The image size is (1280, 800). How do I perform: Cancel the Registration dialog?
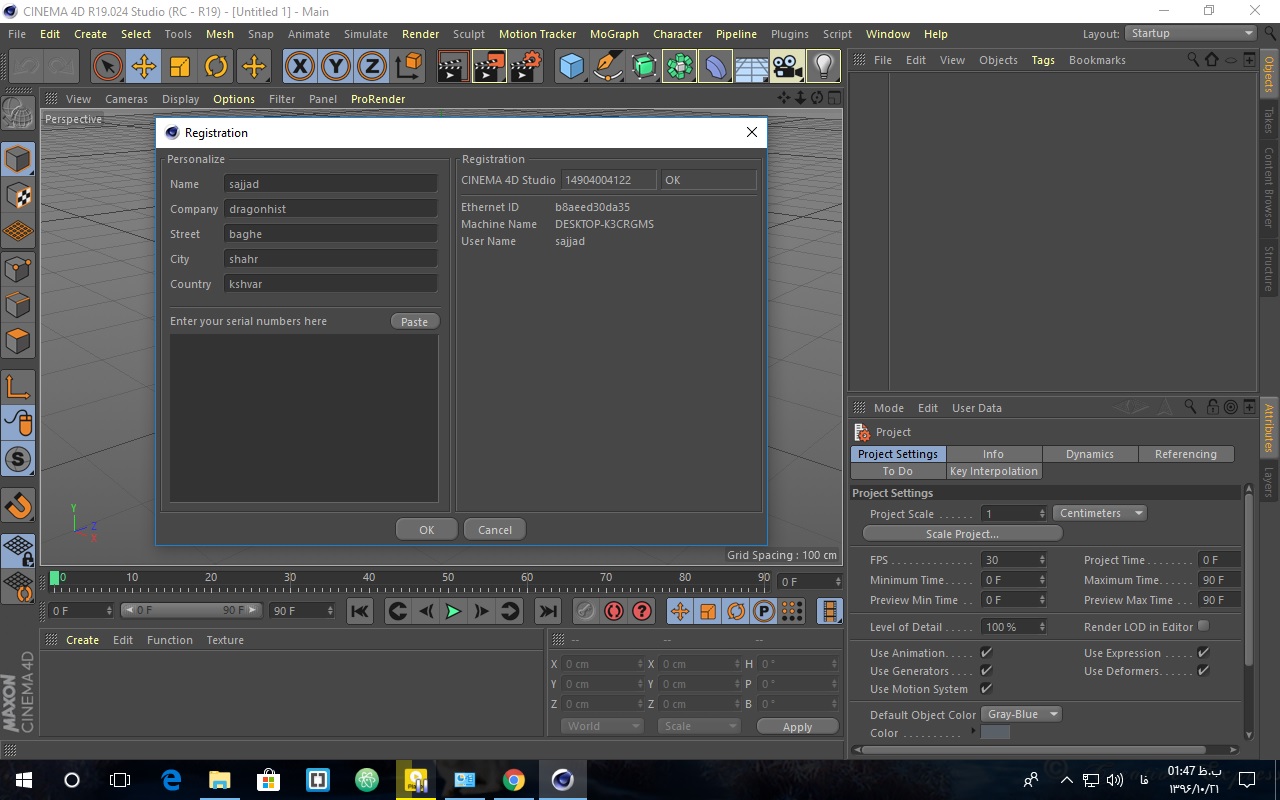point(495,530)
